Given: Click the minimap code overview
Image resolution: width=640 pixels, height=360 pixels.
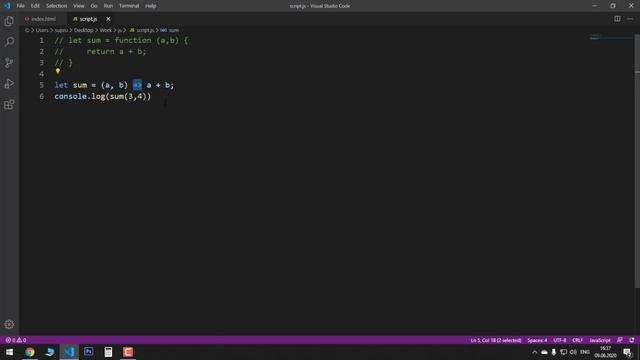Looking at the screenshot, I should tap(611, 38).
